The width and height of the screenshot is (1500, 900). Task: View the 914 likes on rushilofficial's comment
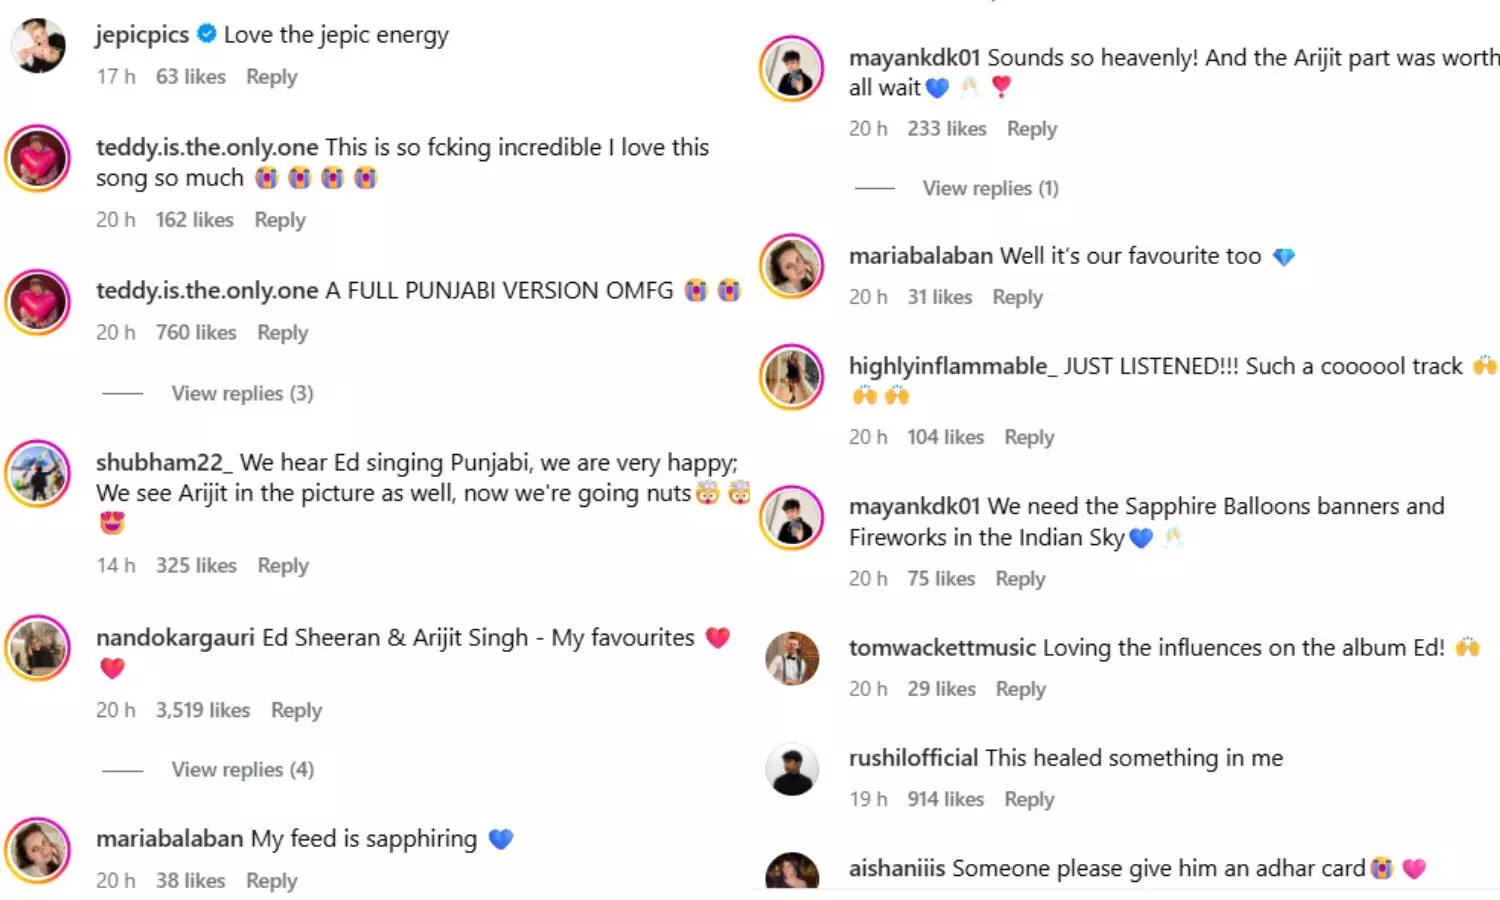945,800
